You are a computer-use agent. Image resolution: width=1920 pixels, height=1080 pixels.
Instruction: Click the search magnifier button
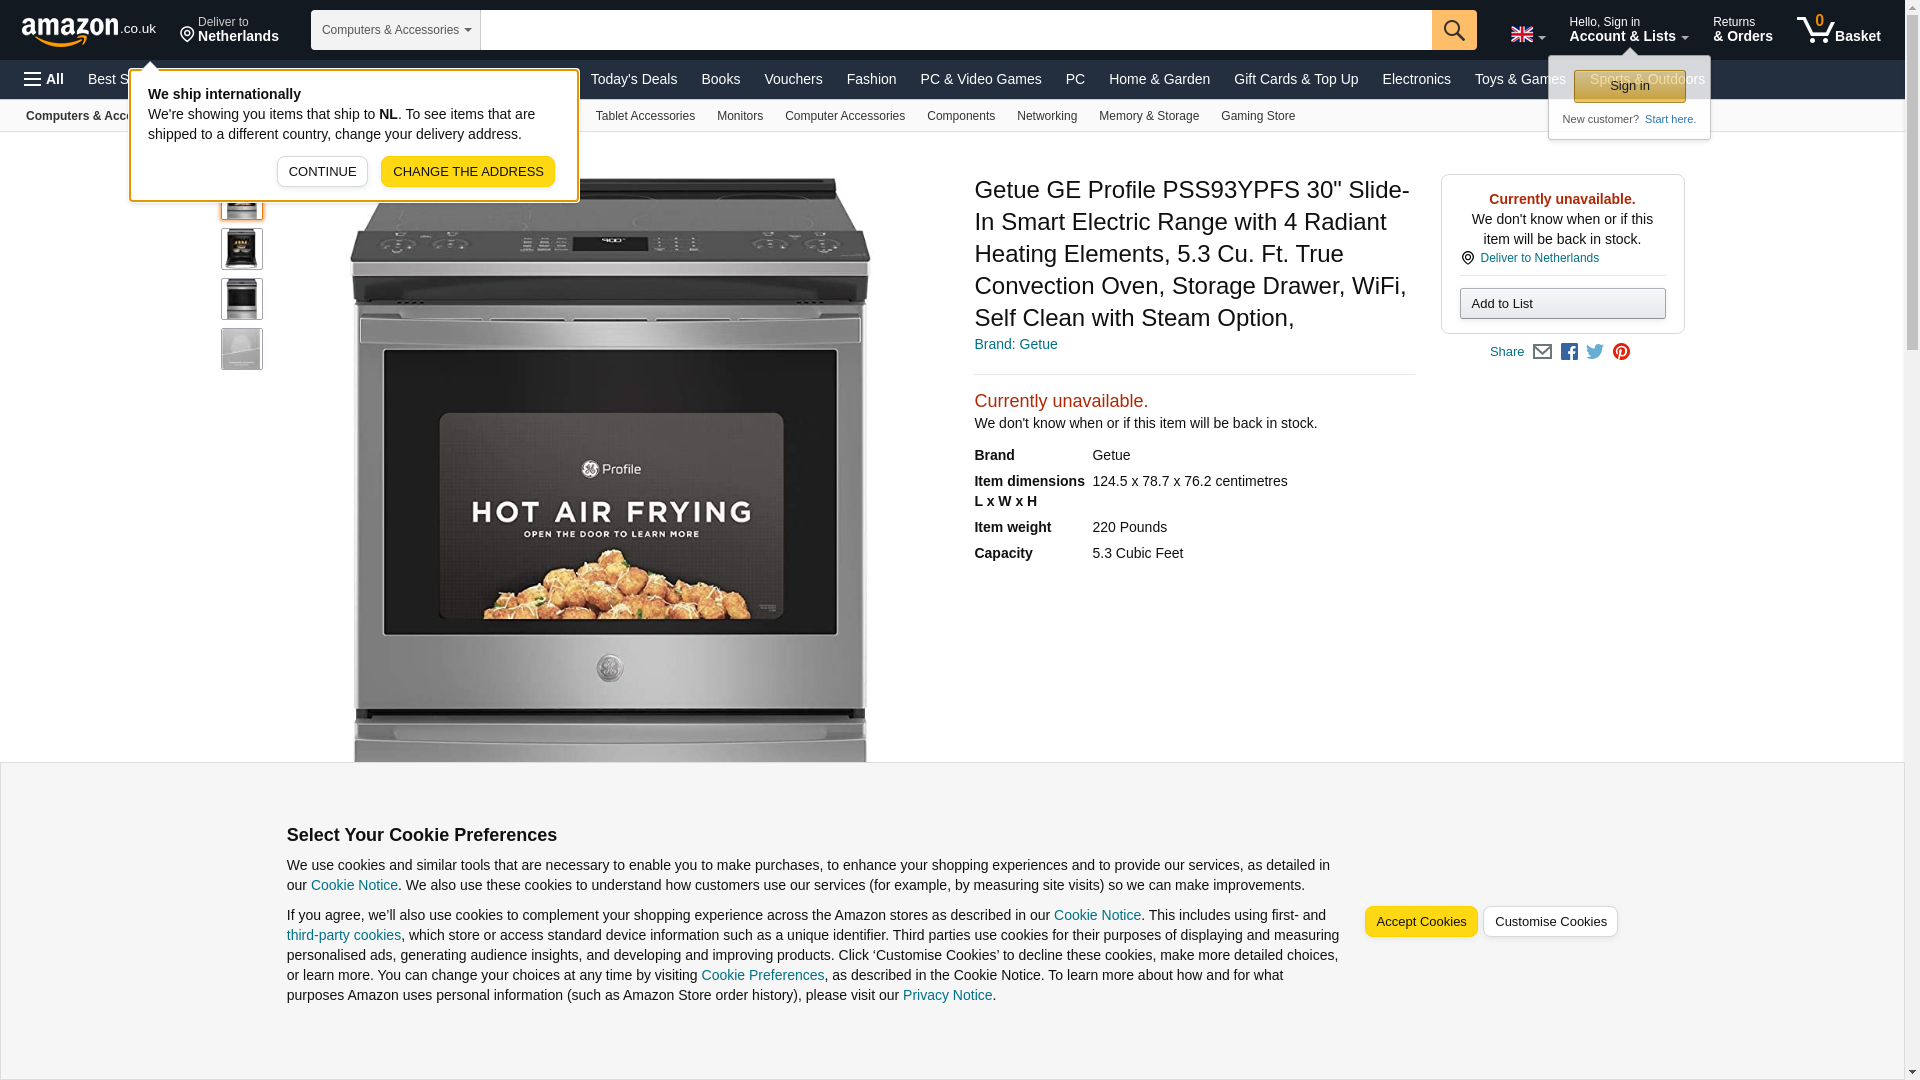1453,30
